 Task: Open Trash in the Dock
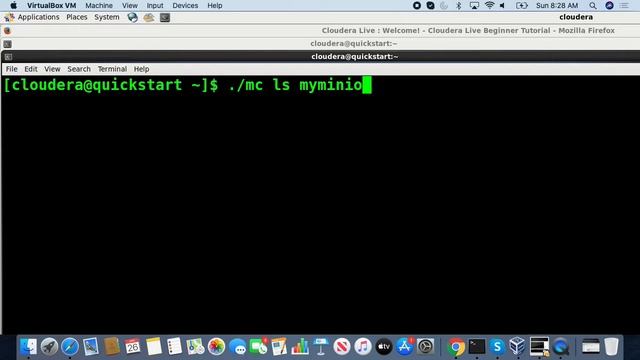click(x=611, y=347)
